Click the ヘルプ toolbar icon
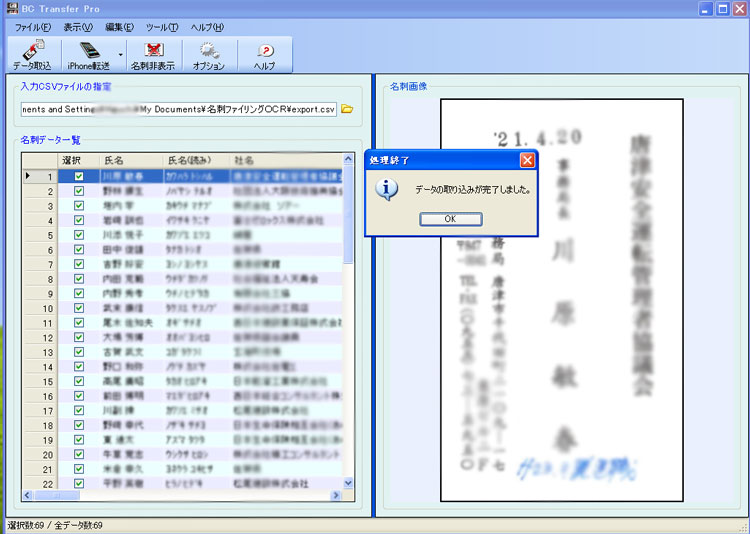 (265, 56)
